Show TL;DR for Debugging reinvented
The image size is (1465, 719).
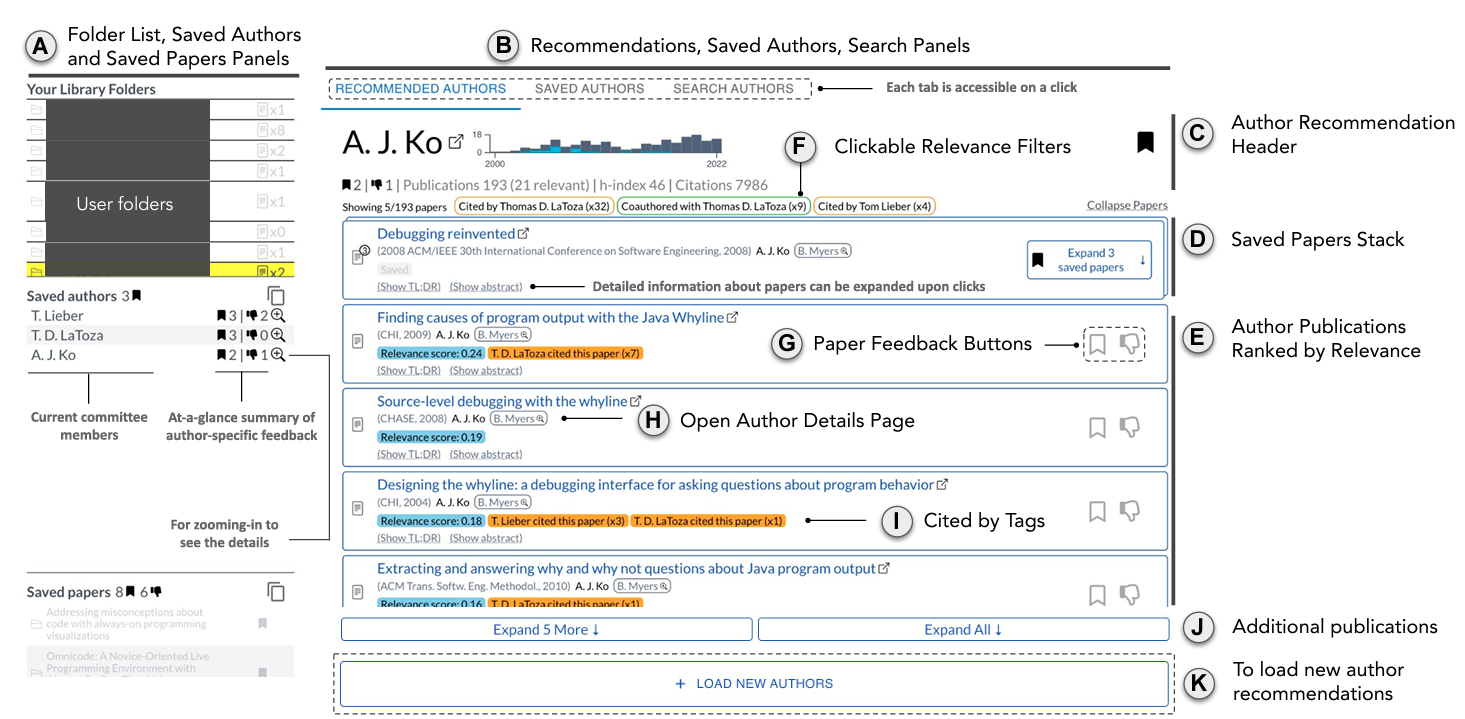(x=408, y=287)
